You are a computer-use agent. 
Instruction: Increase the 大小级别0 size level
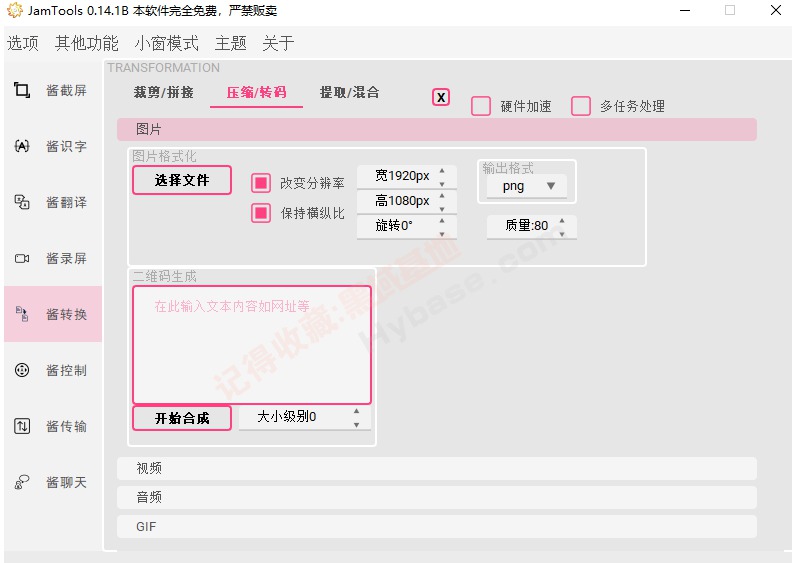[357, 411]
